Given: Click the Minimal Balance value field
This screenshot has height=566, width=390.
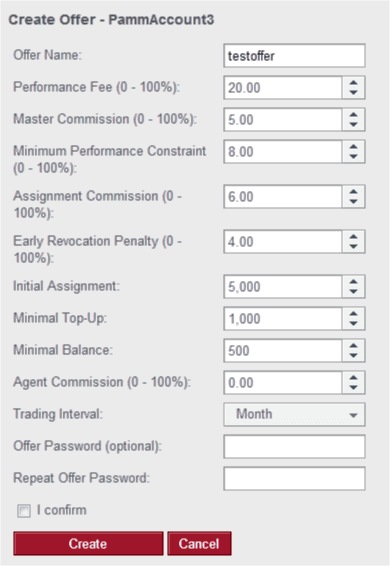Looking at the screenshot, I should (x=283, y=351).
